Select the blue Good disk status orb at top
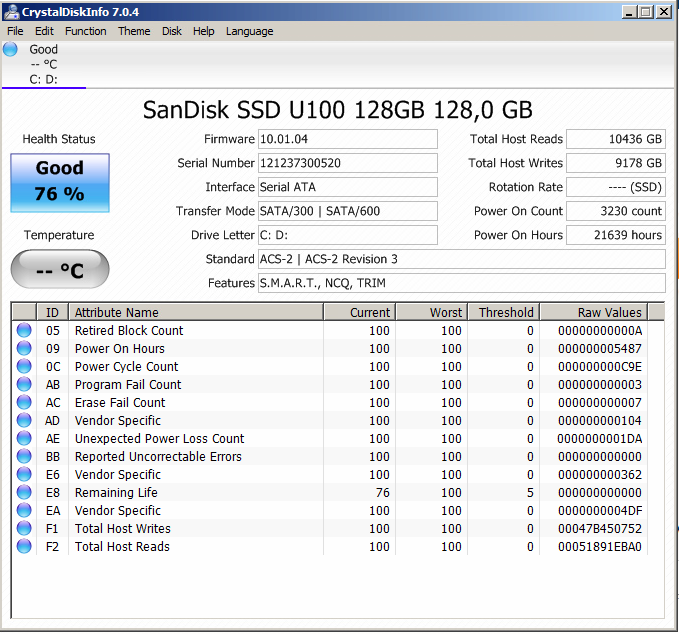This screenshot has height=634, width=679. pyautogui.click(x=10, y=49)
